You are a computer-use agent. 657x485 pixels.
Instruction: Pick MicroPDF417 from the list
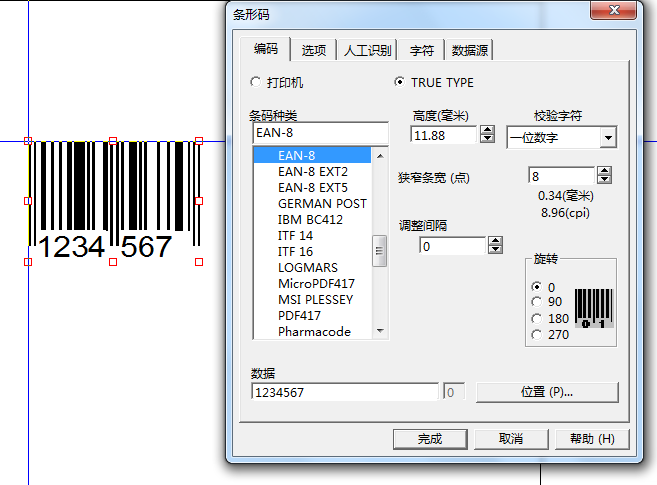(x=316, y=283)
